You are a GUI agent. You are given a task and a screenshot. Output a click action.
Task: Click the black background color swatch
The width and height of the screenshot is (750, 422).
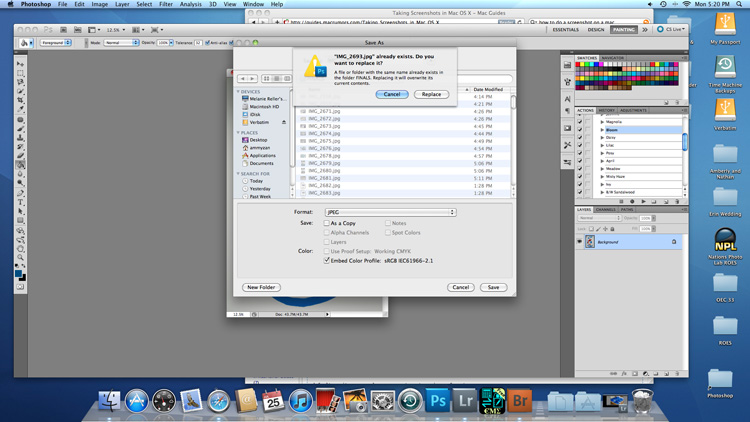(23, 278)
